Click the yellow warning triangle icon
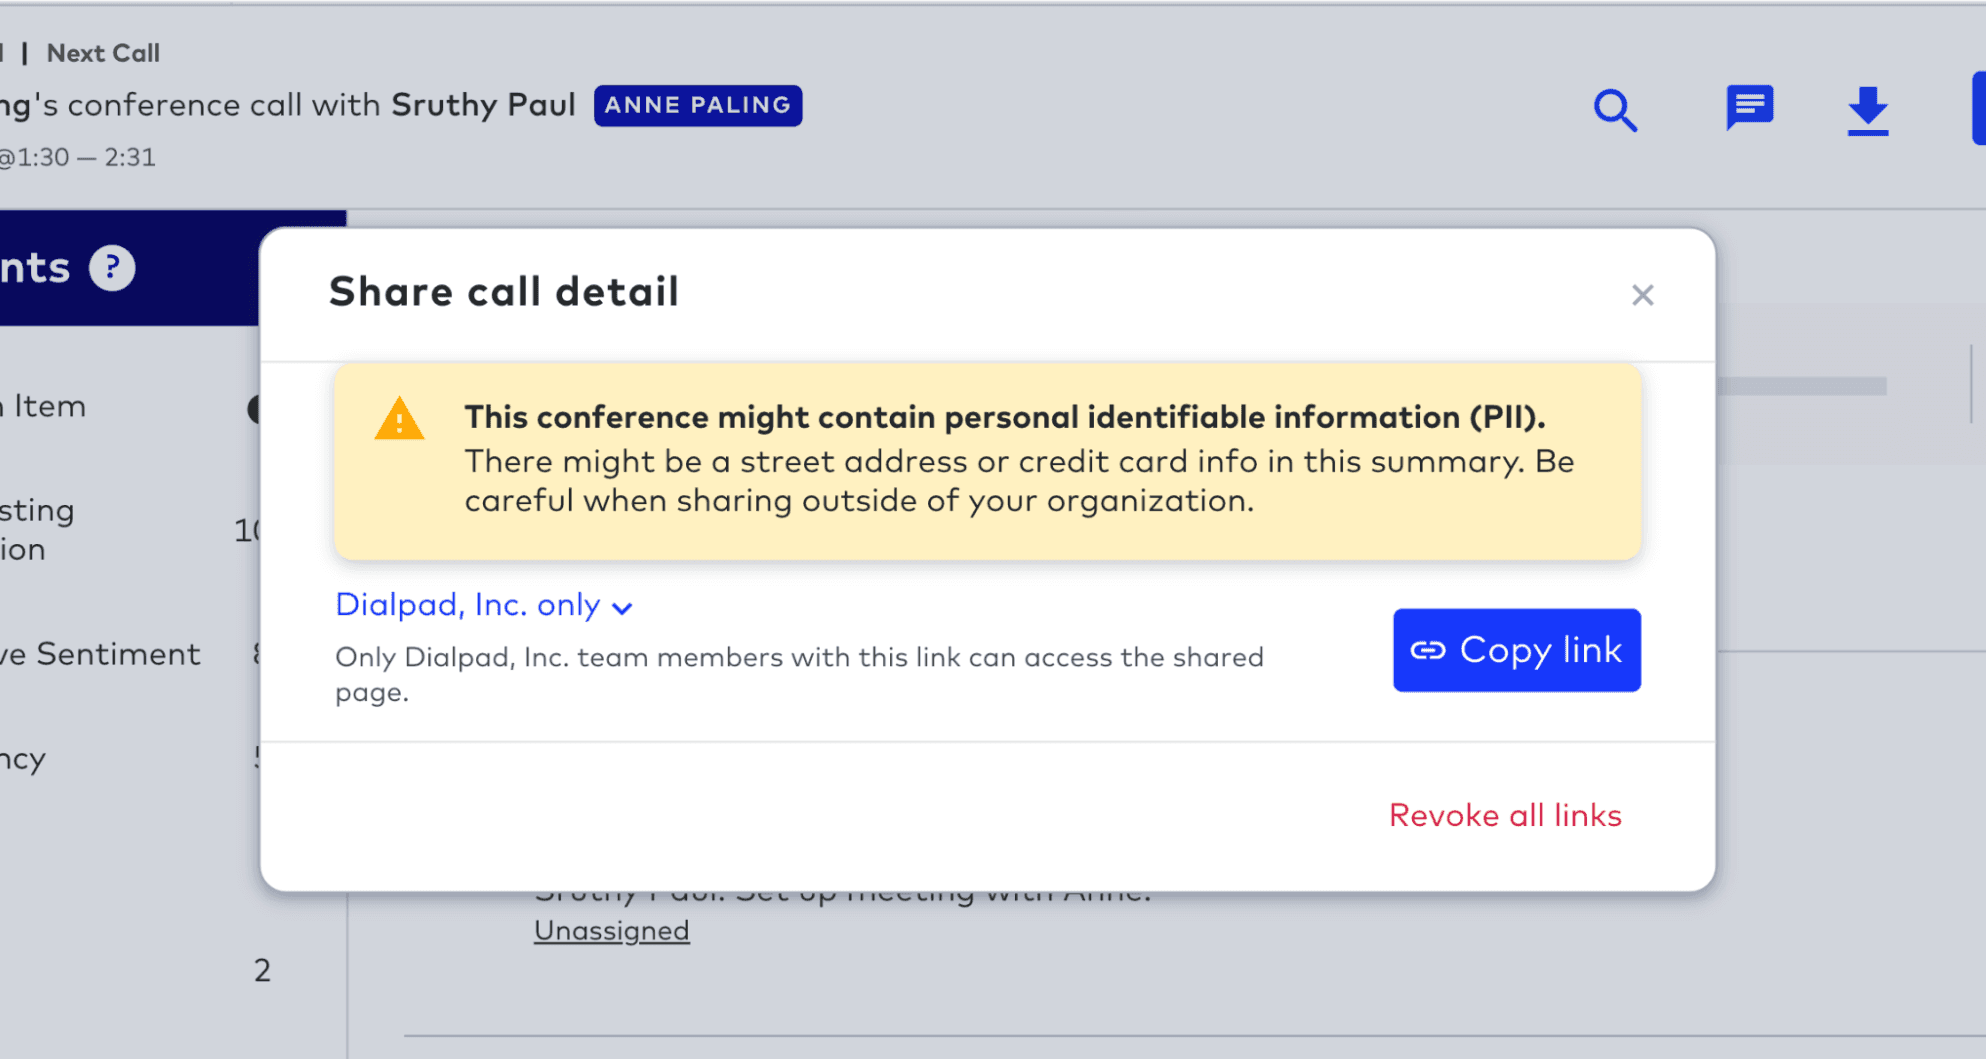Screen dimensions: 1986x1060 [399, 420]
